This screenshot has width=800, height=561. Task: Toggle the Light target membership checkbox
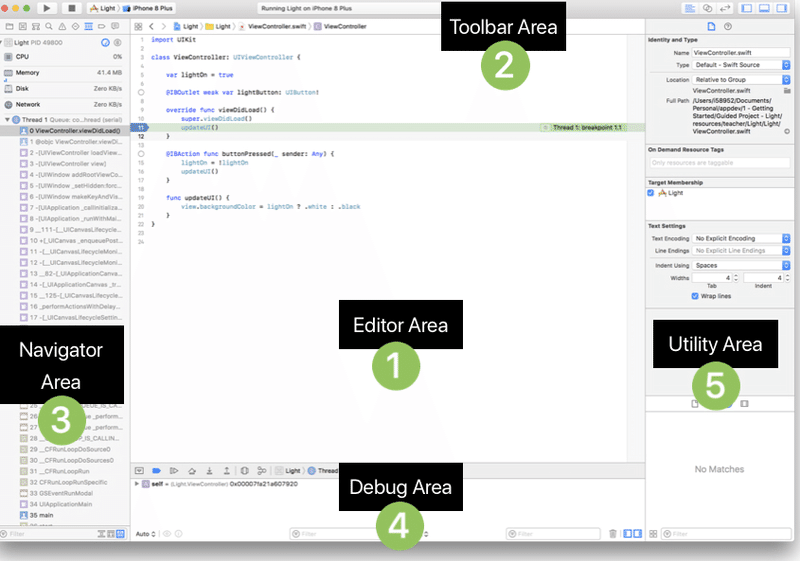(x=651, y=193)
